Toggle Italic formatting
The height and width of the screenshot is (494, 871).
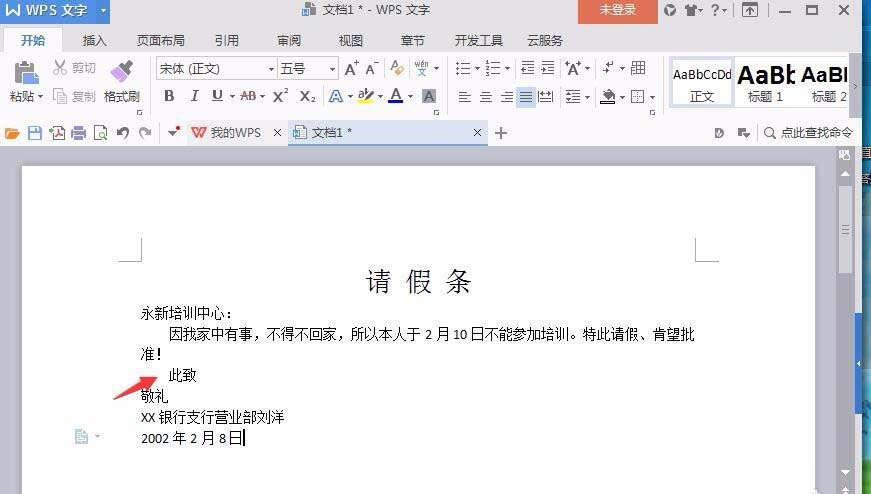194,96
